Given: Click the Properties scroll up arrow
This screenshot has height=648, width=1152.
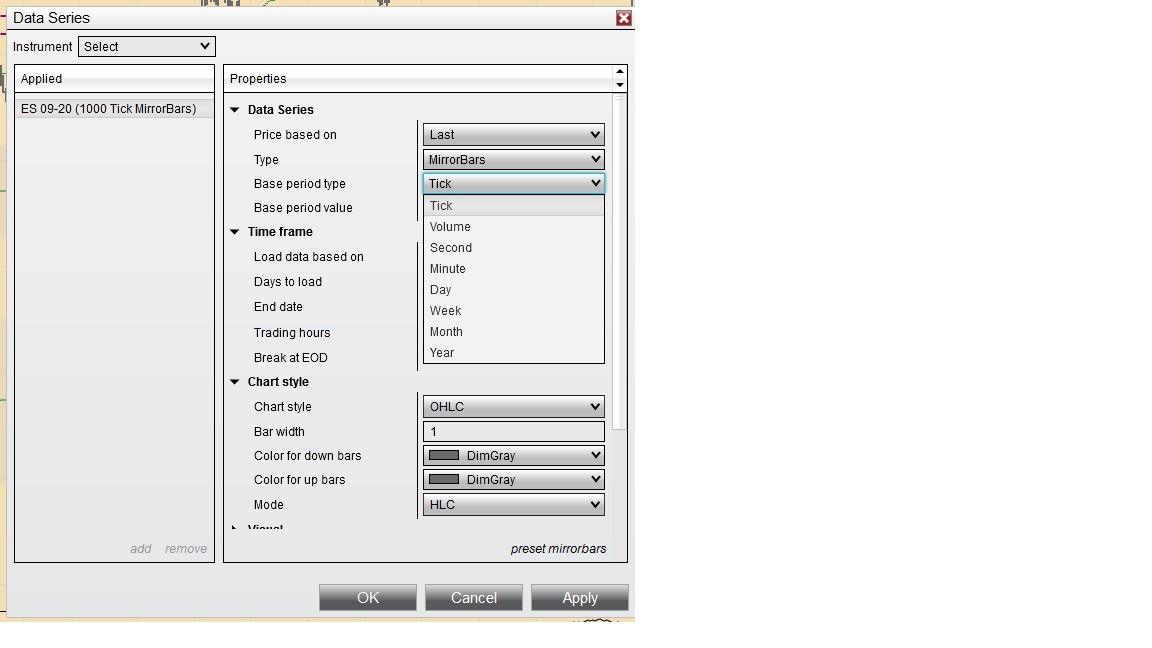Looking at the screenshot, I should (620, 72).
